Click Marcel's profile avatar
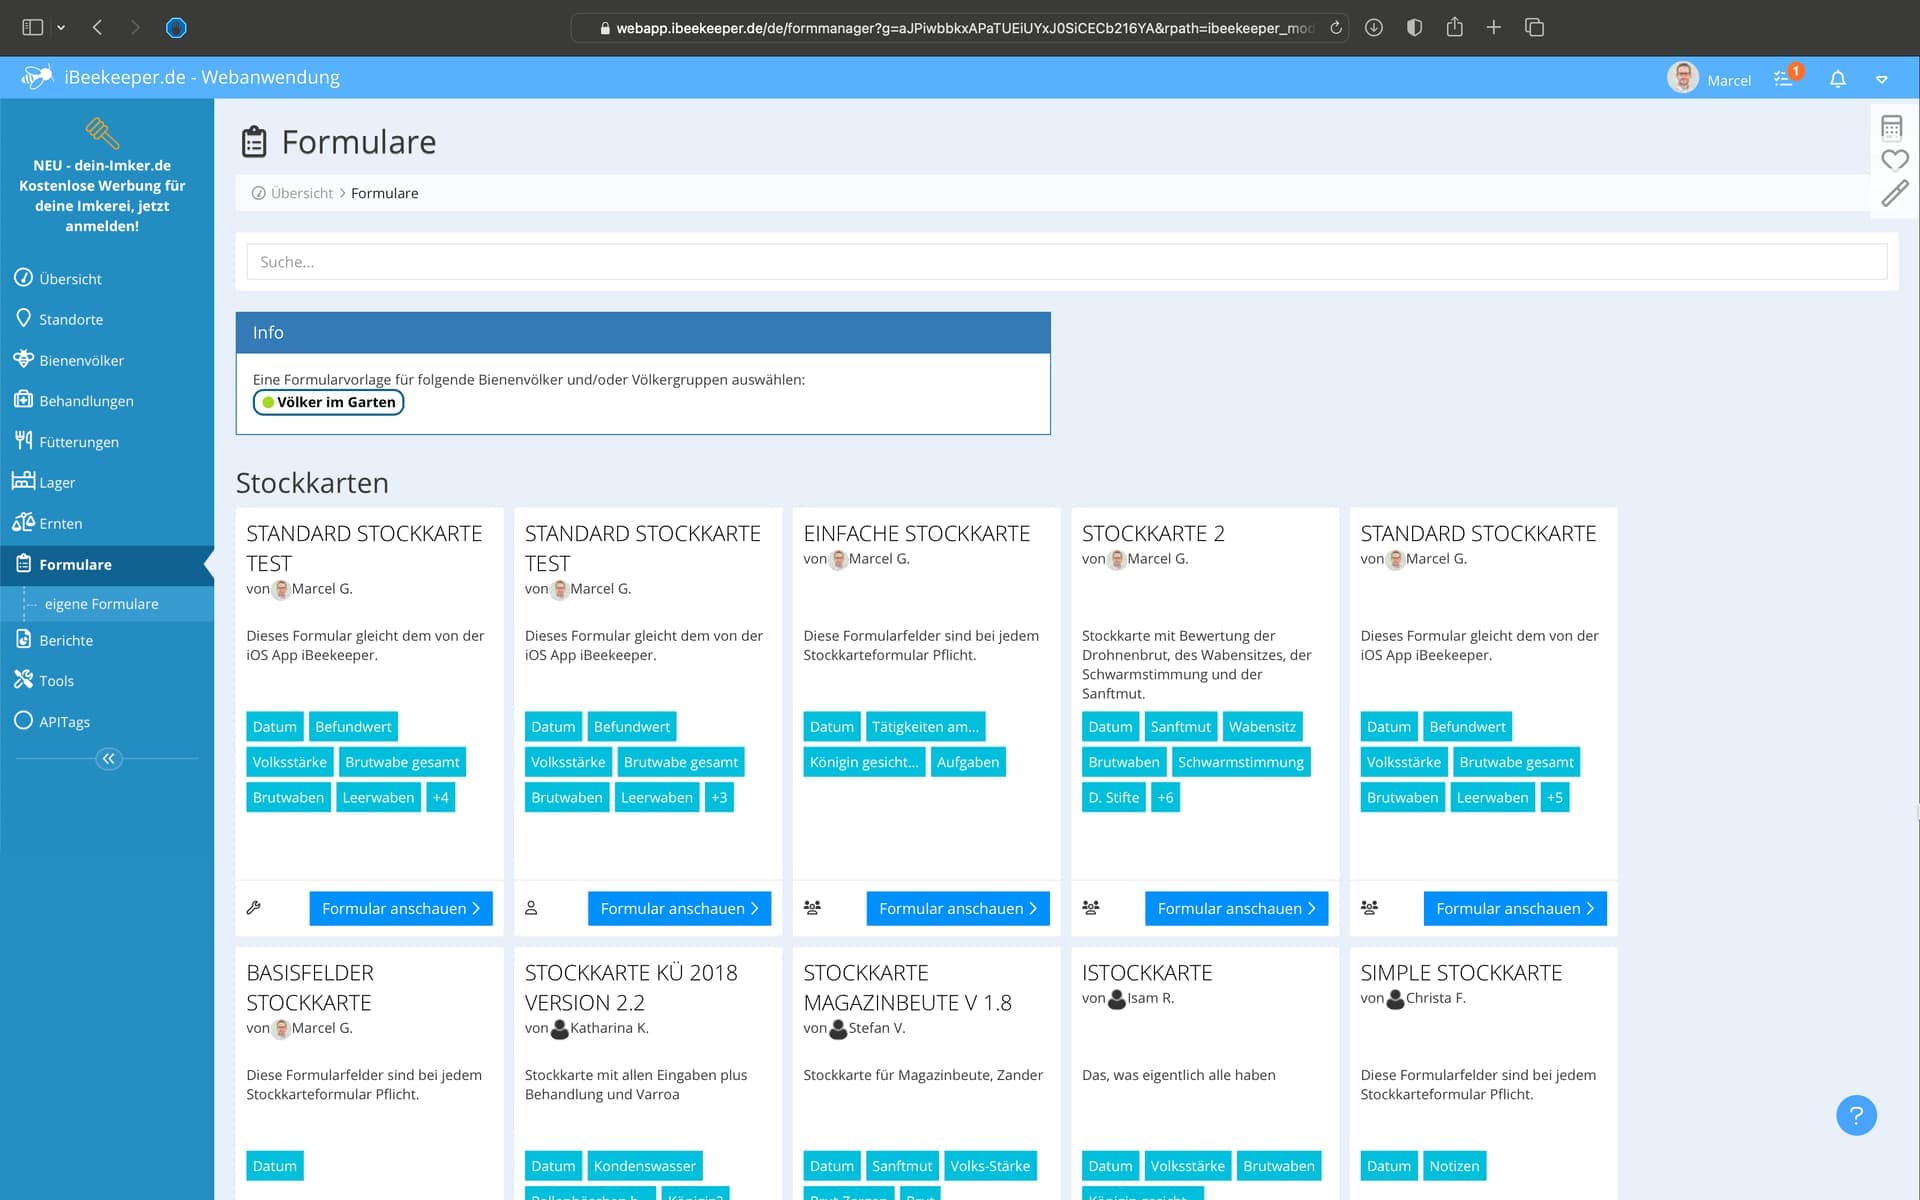Screen dimensions: 1920x1200 point(1683,78)
